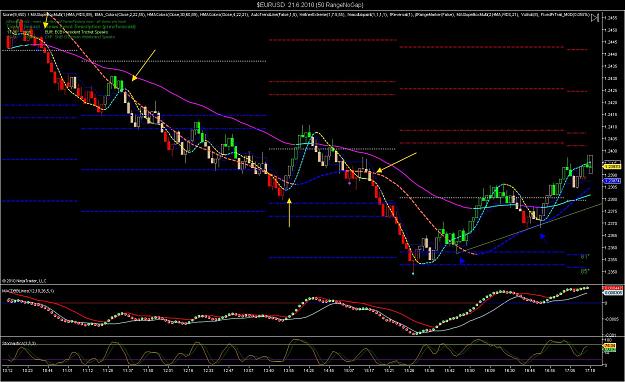The height and width of the screenshot is (382, 625).
Task: Click the blue price marker on axis
Action: click(x=612, y=181)
